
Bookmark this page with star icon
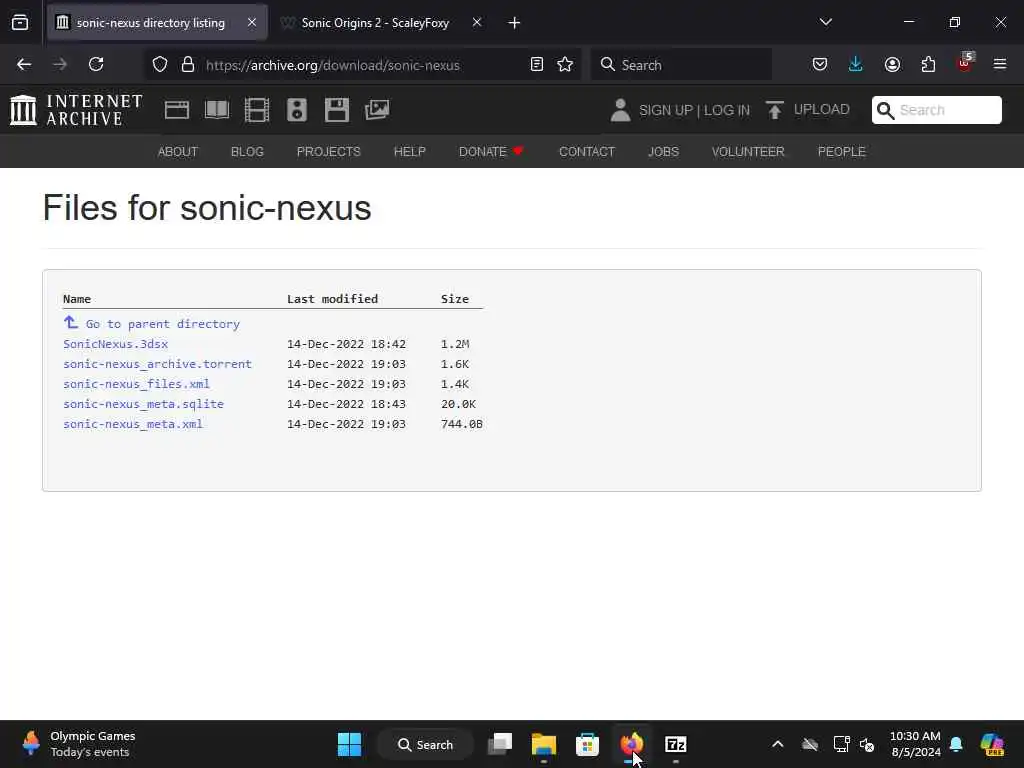tap(565, 65)
